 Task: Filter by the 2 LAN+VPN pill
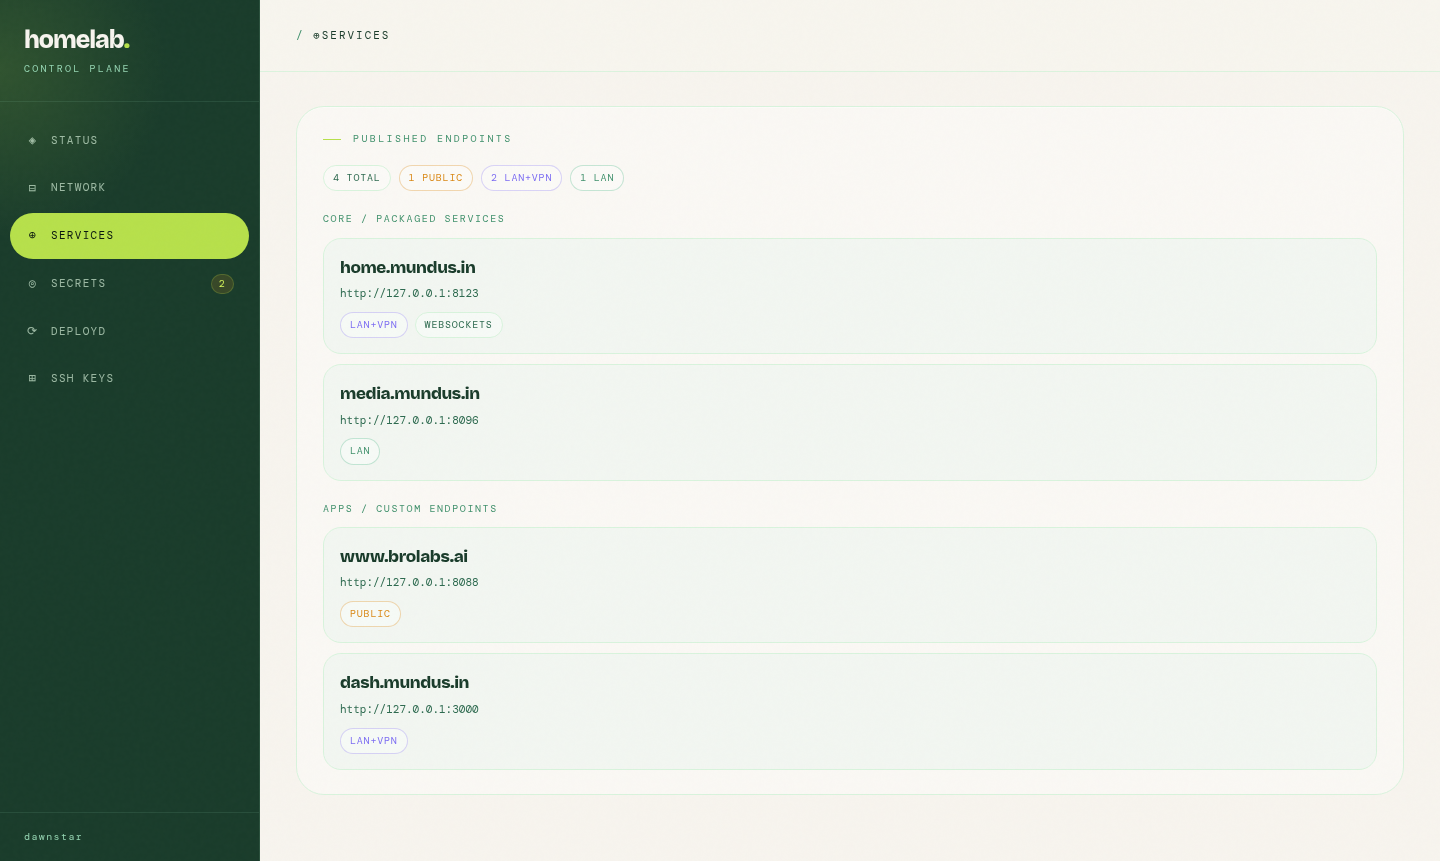[x=521, y=178]
